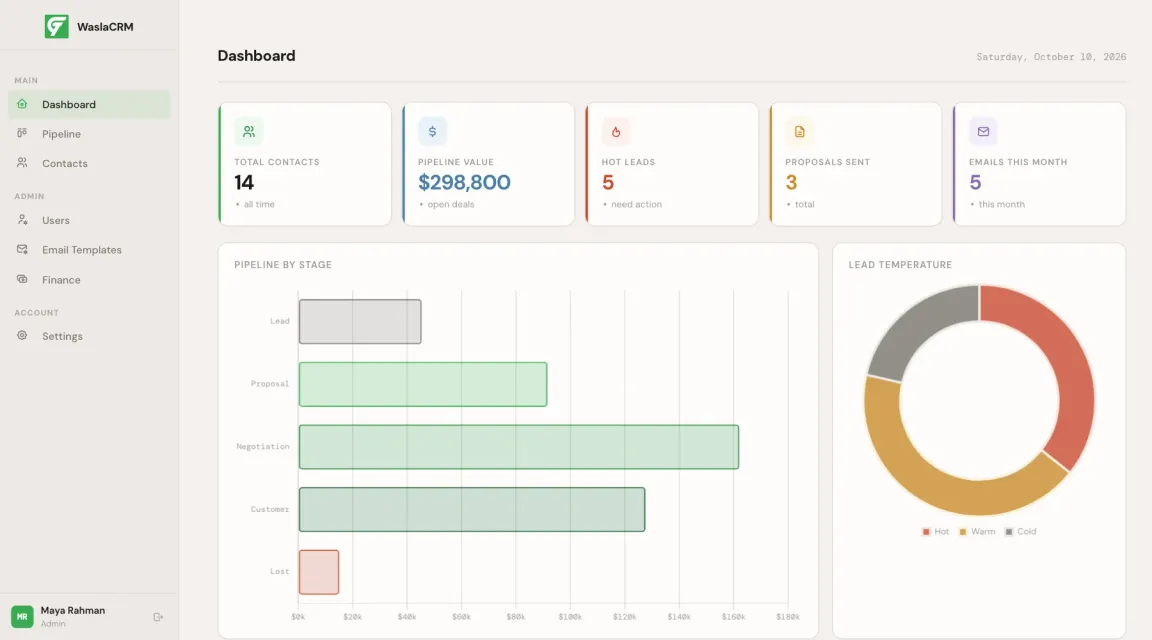Go to the Contacts page

point(89,163)
